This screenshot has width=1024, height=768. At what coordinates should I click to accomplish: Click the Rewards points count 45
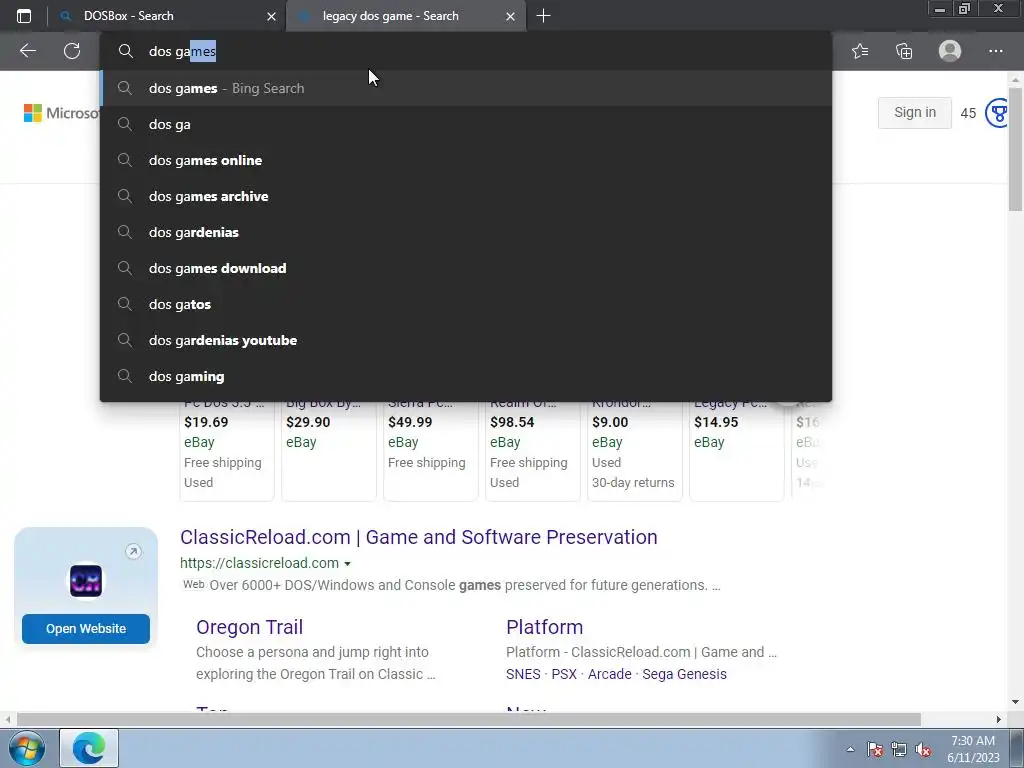968,114
